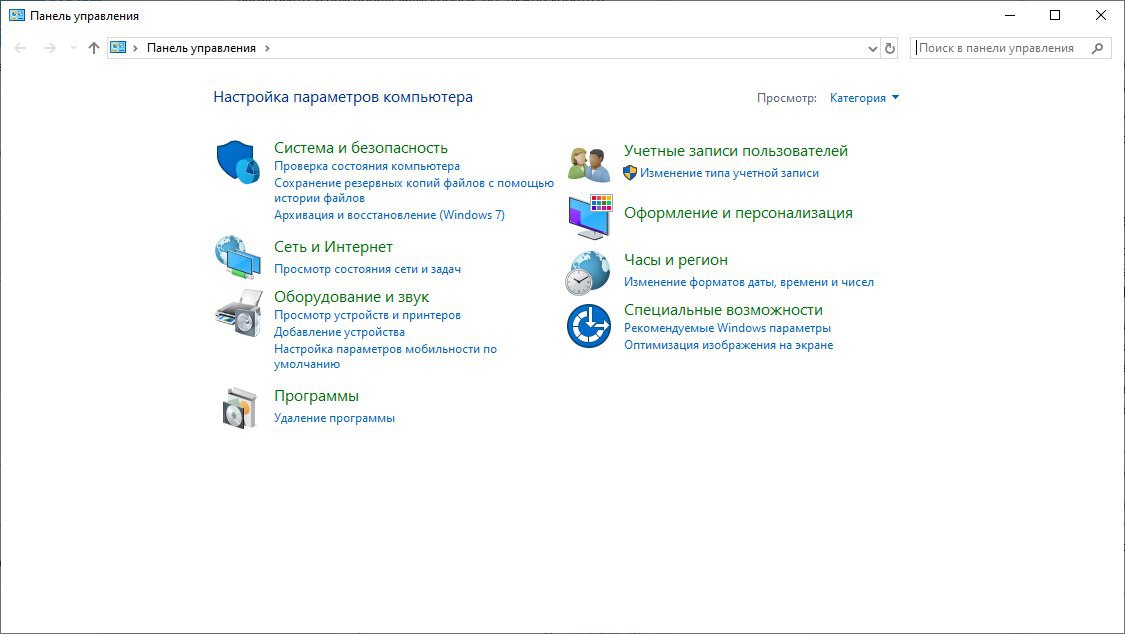Open the User Accounts people icon
Screen dimensions: 1125x634
coord(589,164)
